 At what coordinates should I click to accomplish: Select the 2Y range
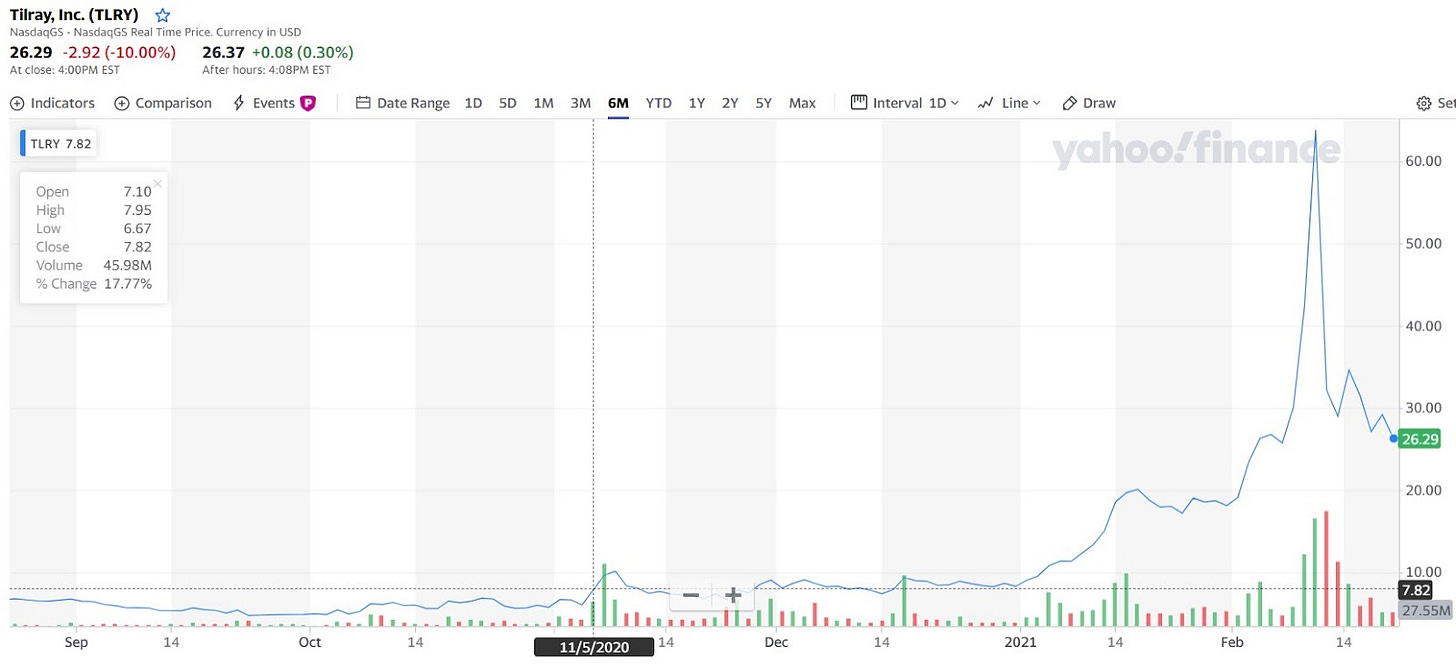[x=730, y=103]
